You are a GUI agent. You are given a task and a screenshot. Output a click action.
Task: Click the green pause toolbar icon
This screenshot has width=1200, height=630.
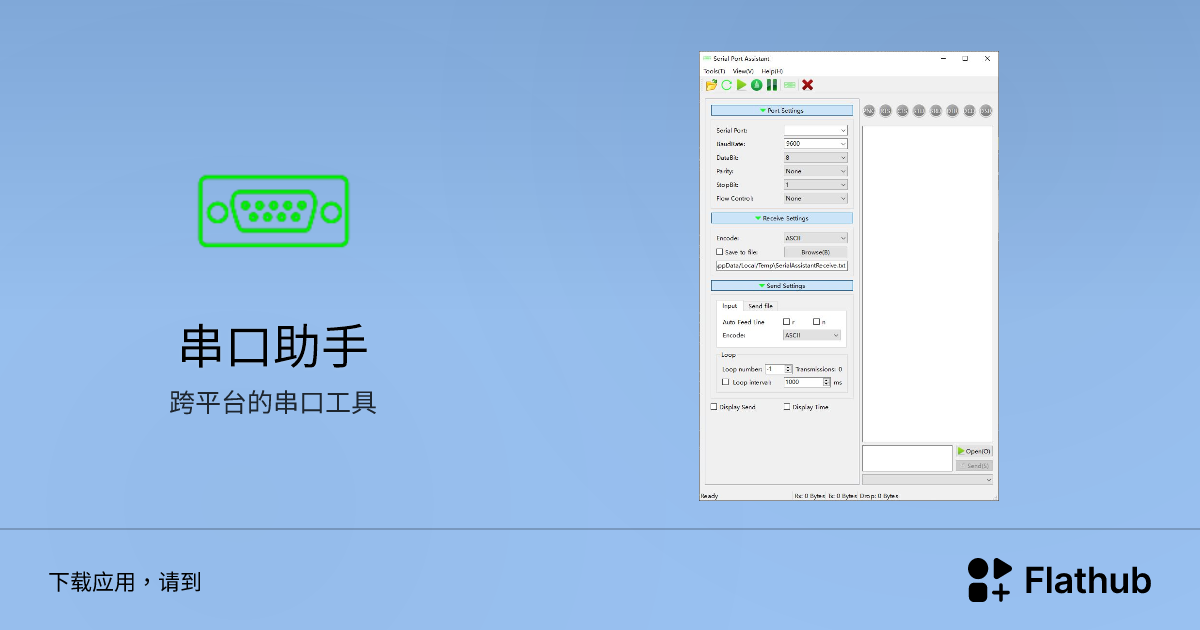pos(771,85)
